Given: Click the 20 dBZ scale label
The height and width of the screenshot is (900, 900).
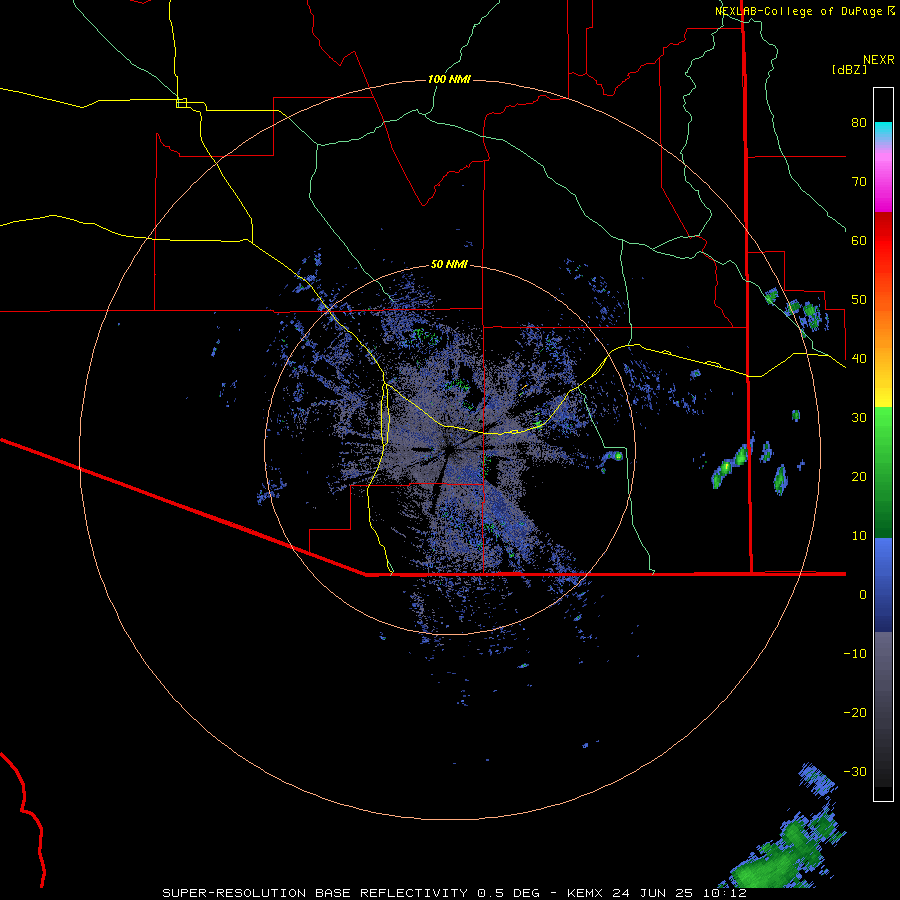Looking at the screenshot, I should pyautogui.click(x=859, y=476).
